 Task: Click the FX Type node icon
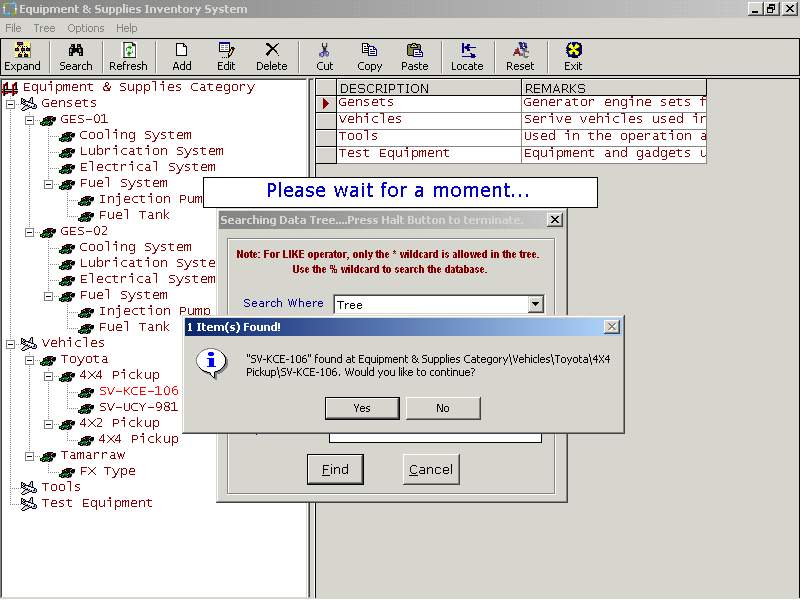point(67,472)
